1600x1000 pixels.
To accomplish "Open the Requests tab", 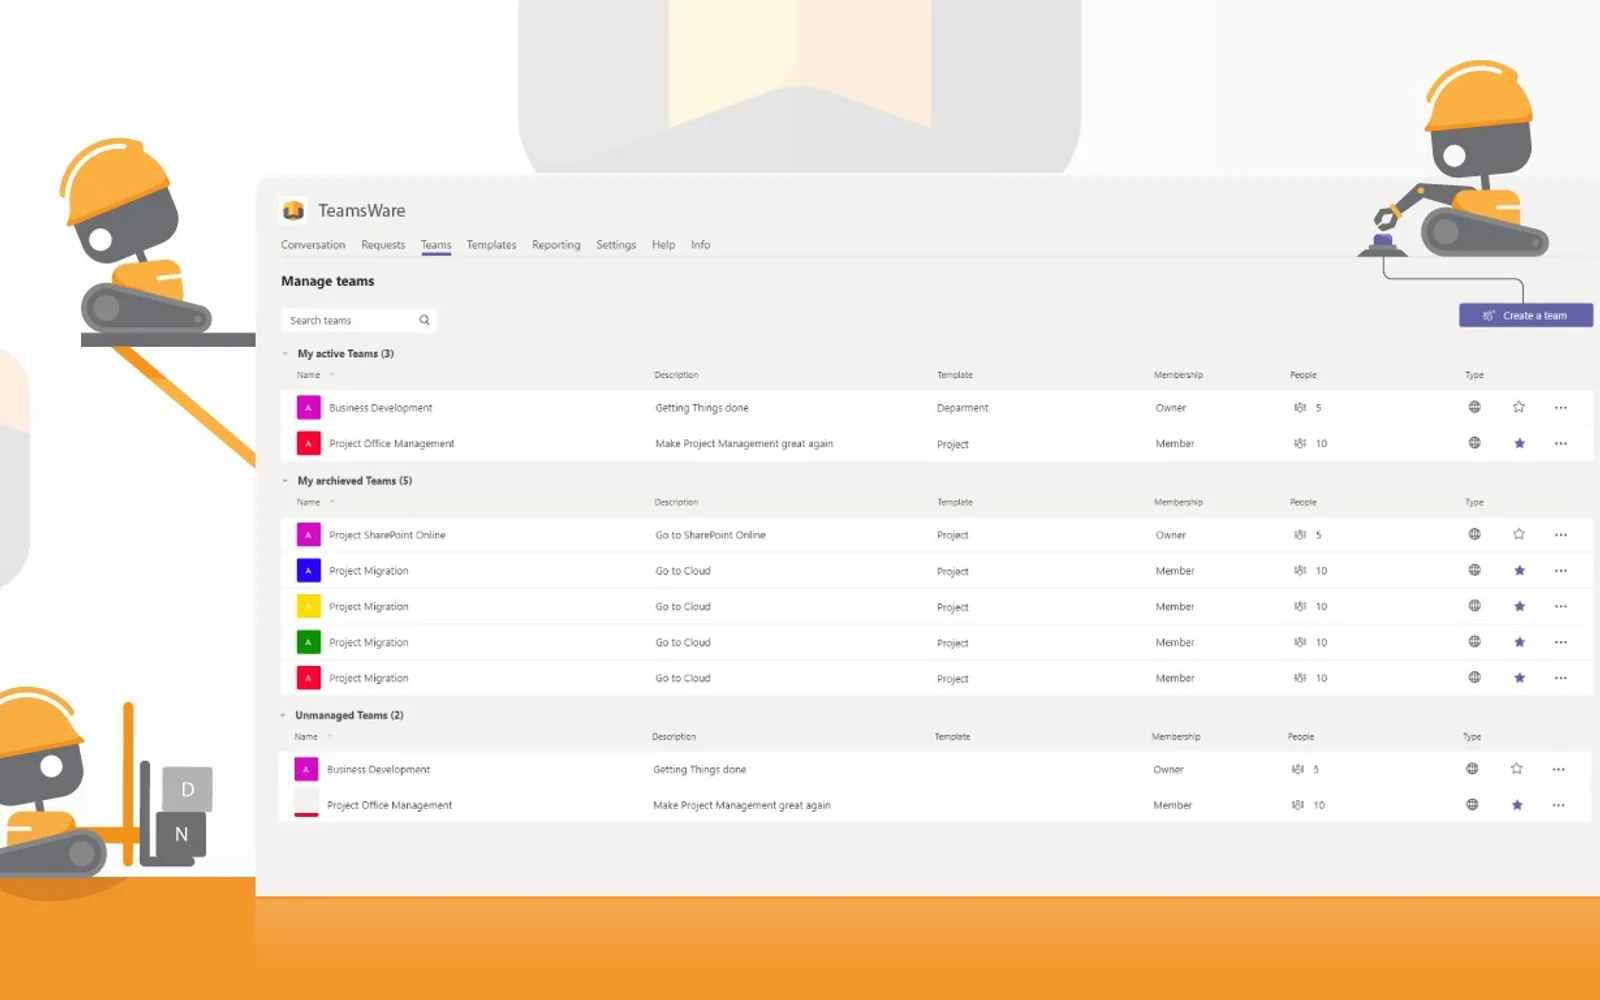I will click(383, 245).
